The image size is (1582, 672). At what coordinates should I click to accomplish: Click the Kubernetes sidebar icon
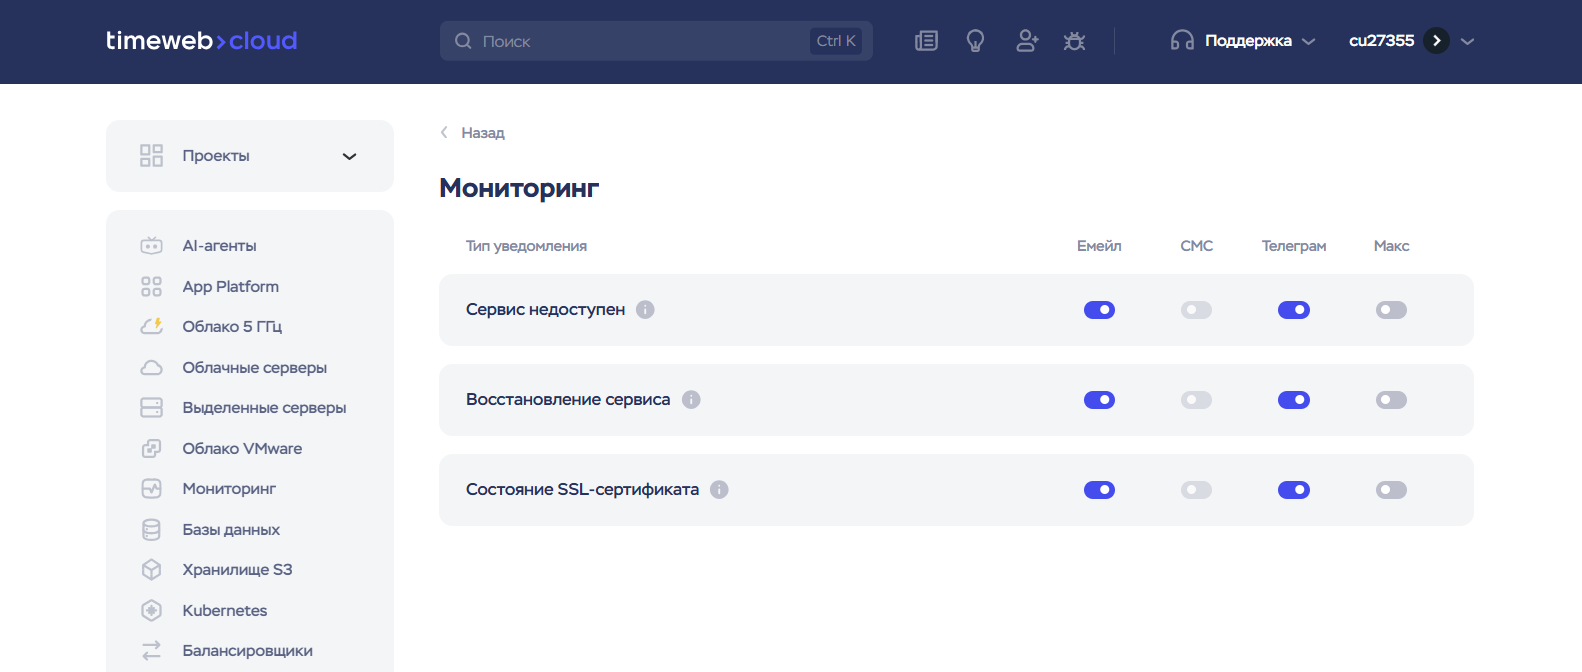click(x=151, y=611)
